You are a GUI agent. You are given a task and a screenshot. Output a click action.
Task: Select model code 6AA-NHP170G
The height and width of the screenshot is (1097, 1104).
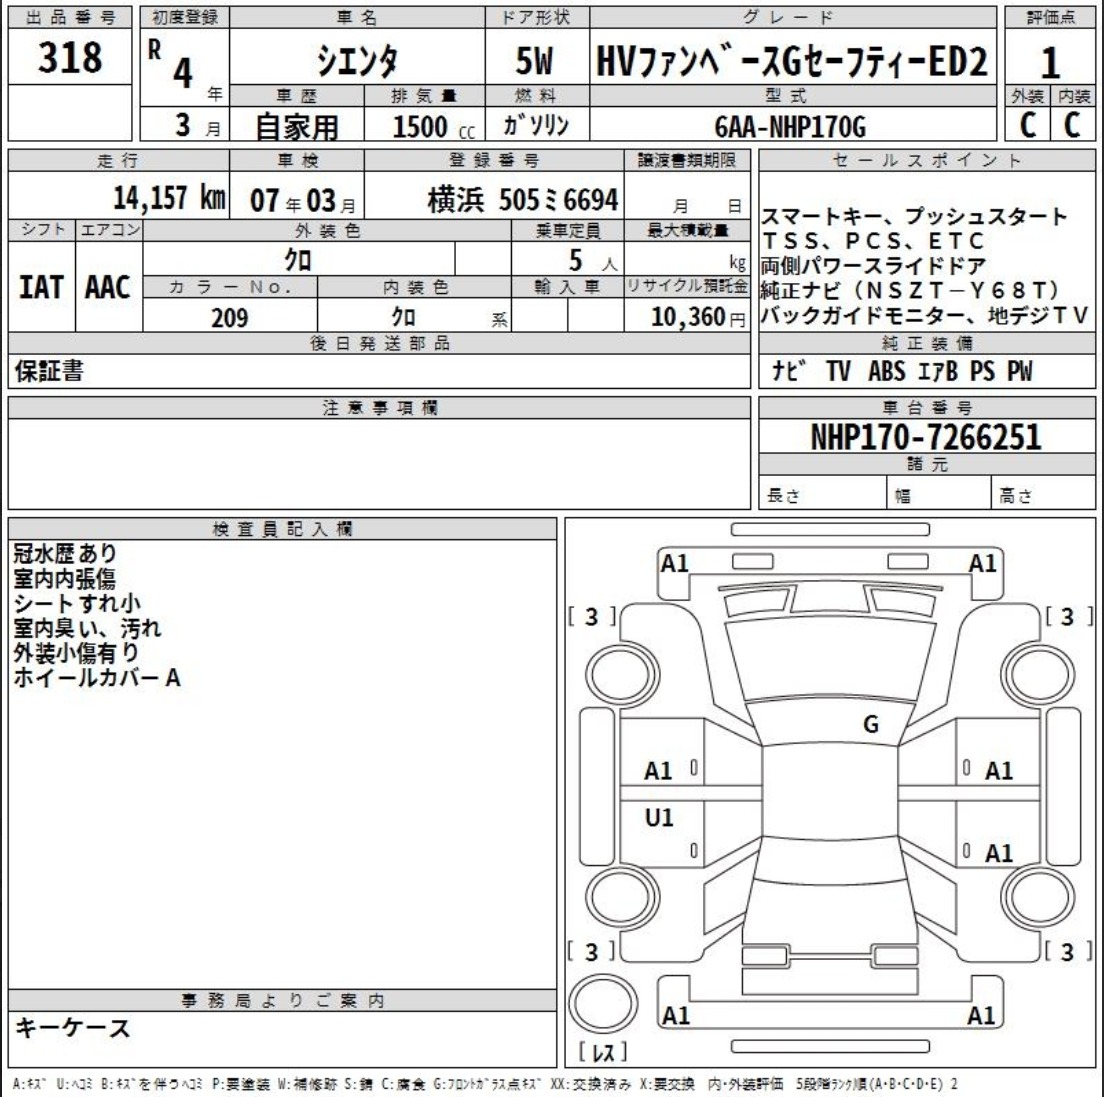click(x=789, y=127)
